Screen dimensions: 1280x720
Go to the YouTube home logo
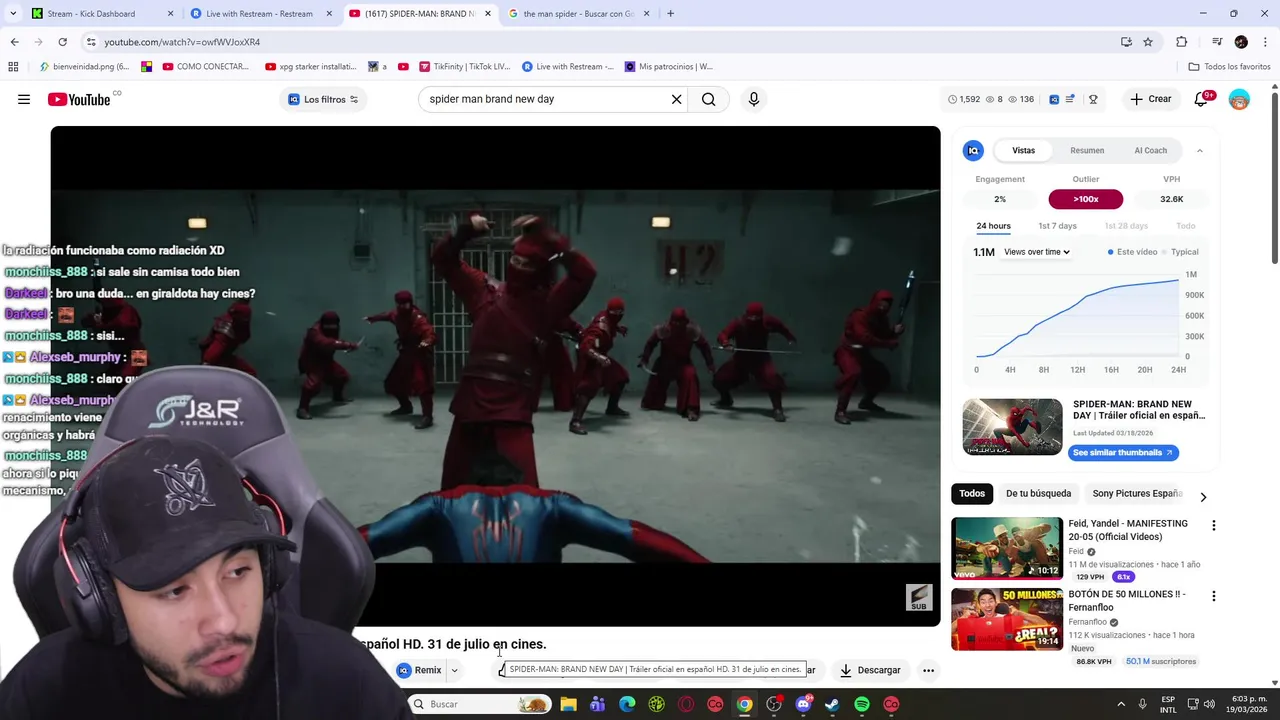(x=79, y=99)
